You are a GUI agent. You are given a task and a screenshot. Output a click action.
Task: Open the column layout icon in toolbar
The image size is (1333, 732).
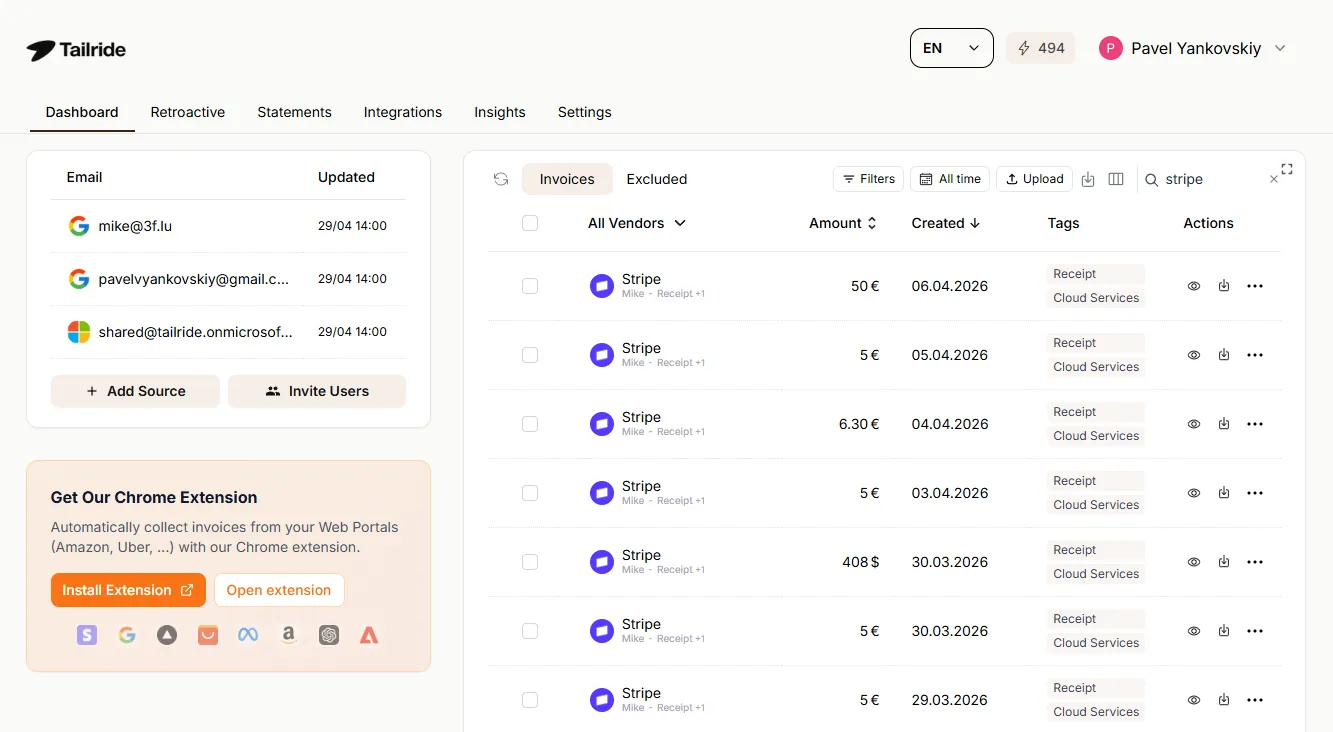(x=1116, y=179)
